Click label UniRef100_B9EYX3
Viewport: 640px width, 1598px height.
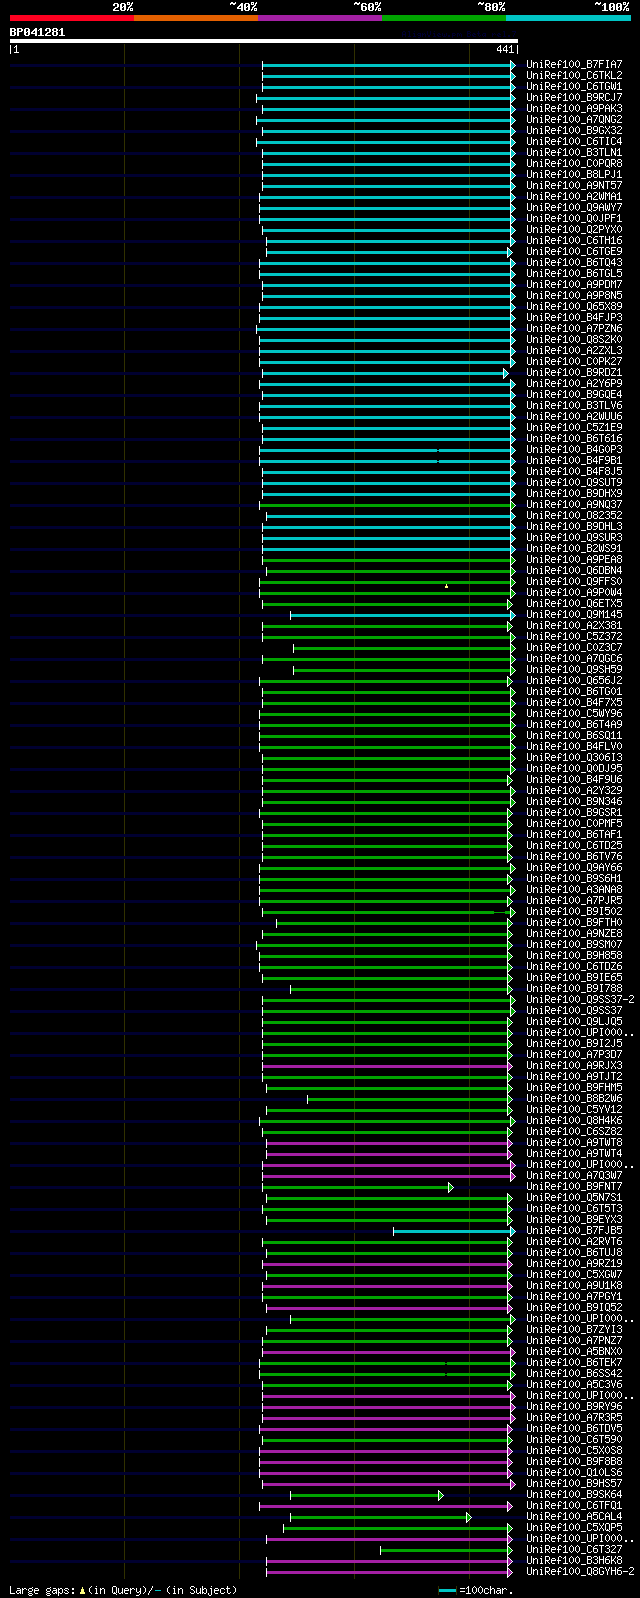(x=574, y=1219)
